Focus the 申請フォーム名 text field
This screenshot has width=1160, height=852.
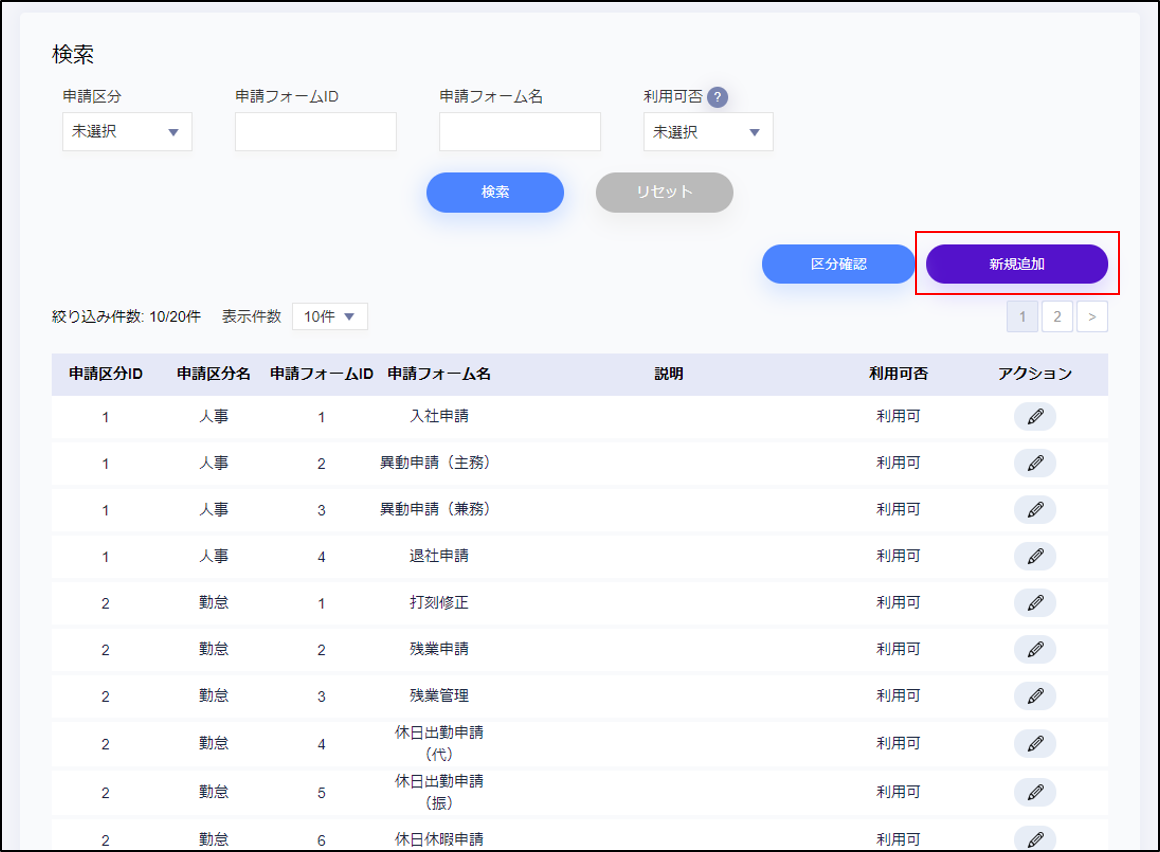(520, 132)
